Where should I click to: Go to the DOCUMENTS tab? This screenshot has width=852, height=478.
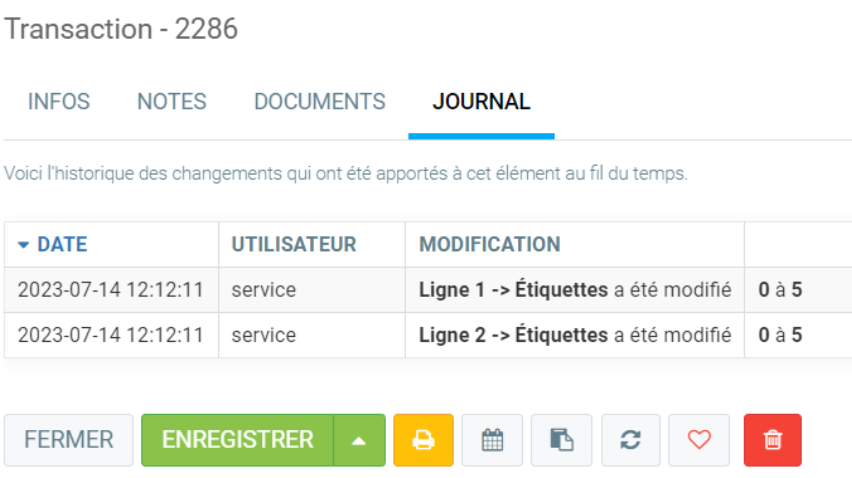click(319, 102)
